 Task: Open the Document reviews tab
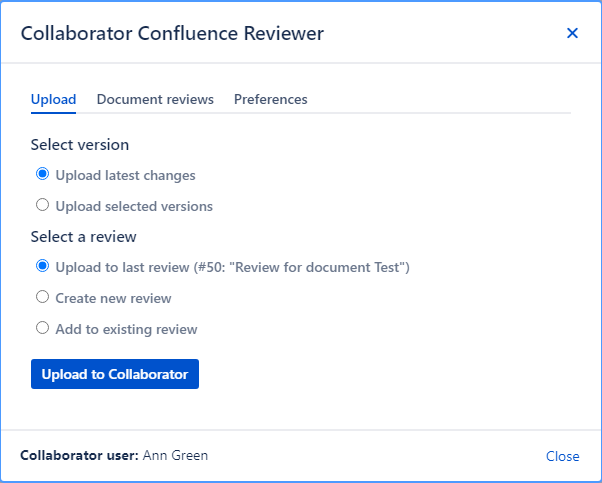coord(155,100)
